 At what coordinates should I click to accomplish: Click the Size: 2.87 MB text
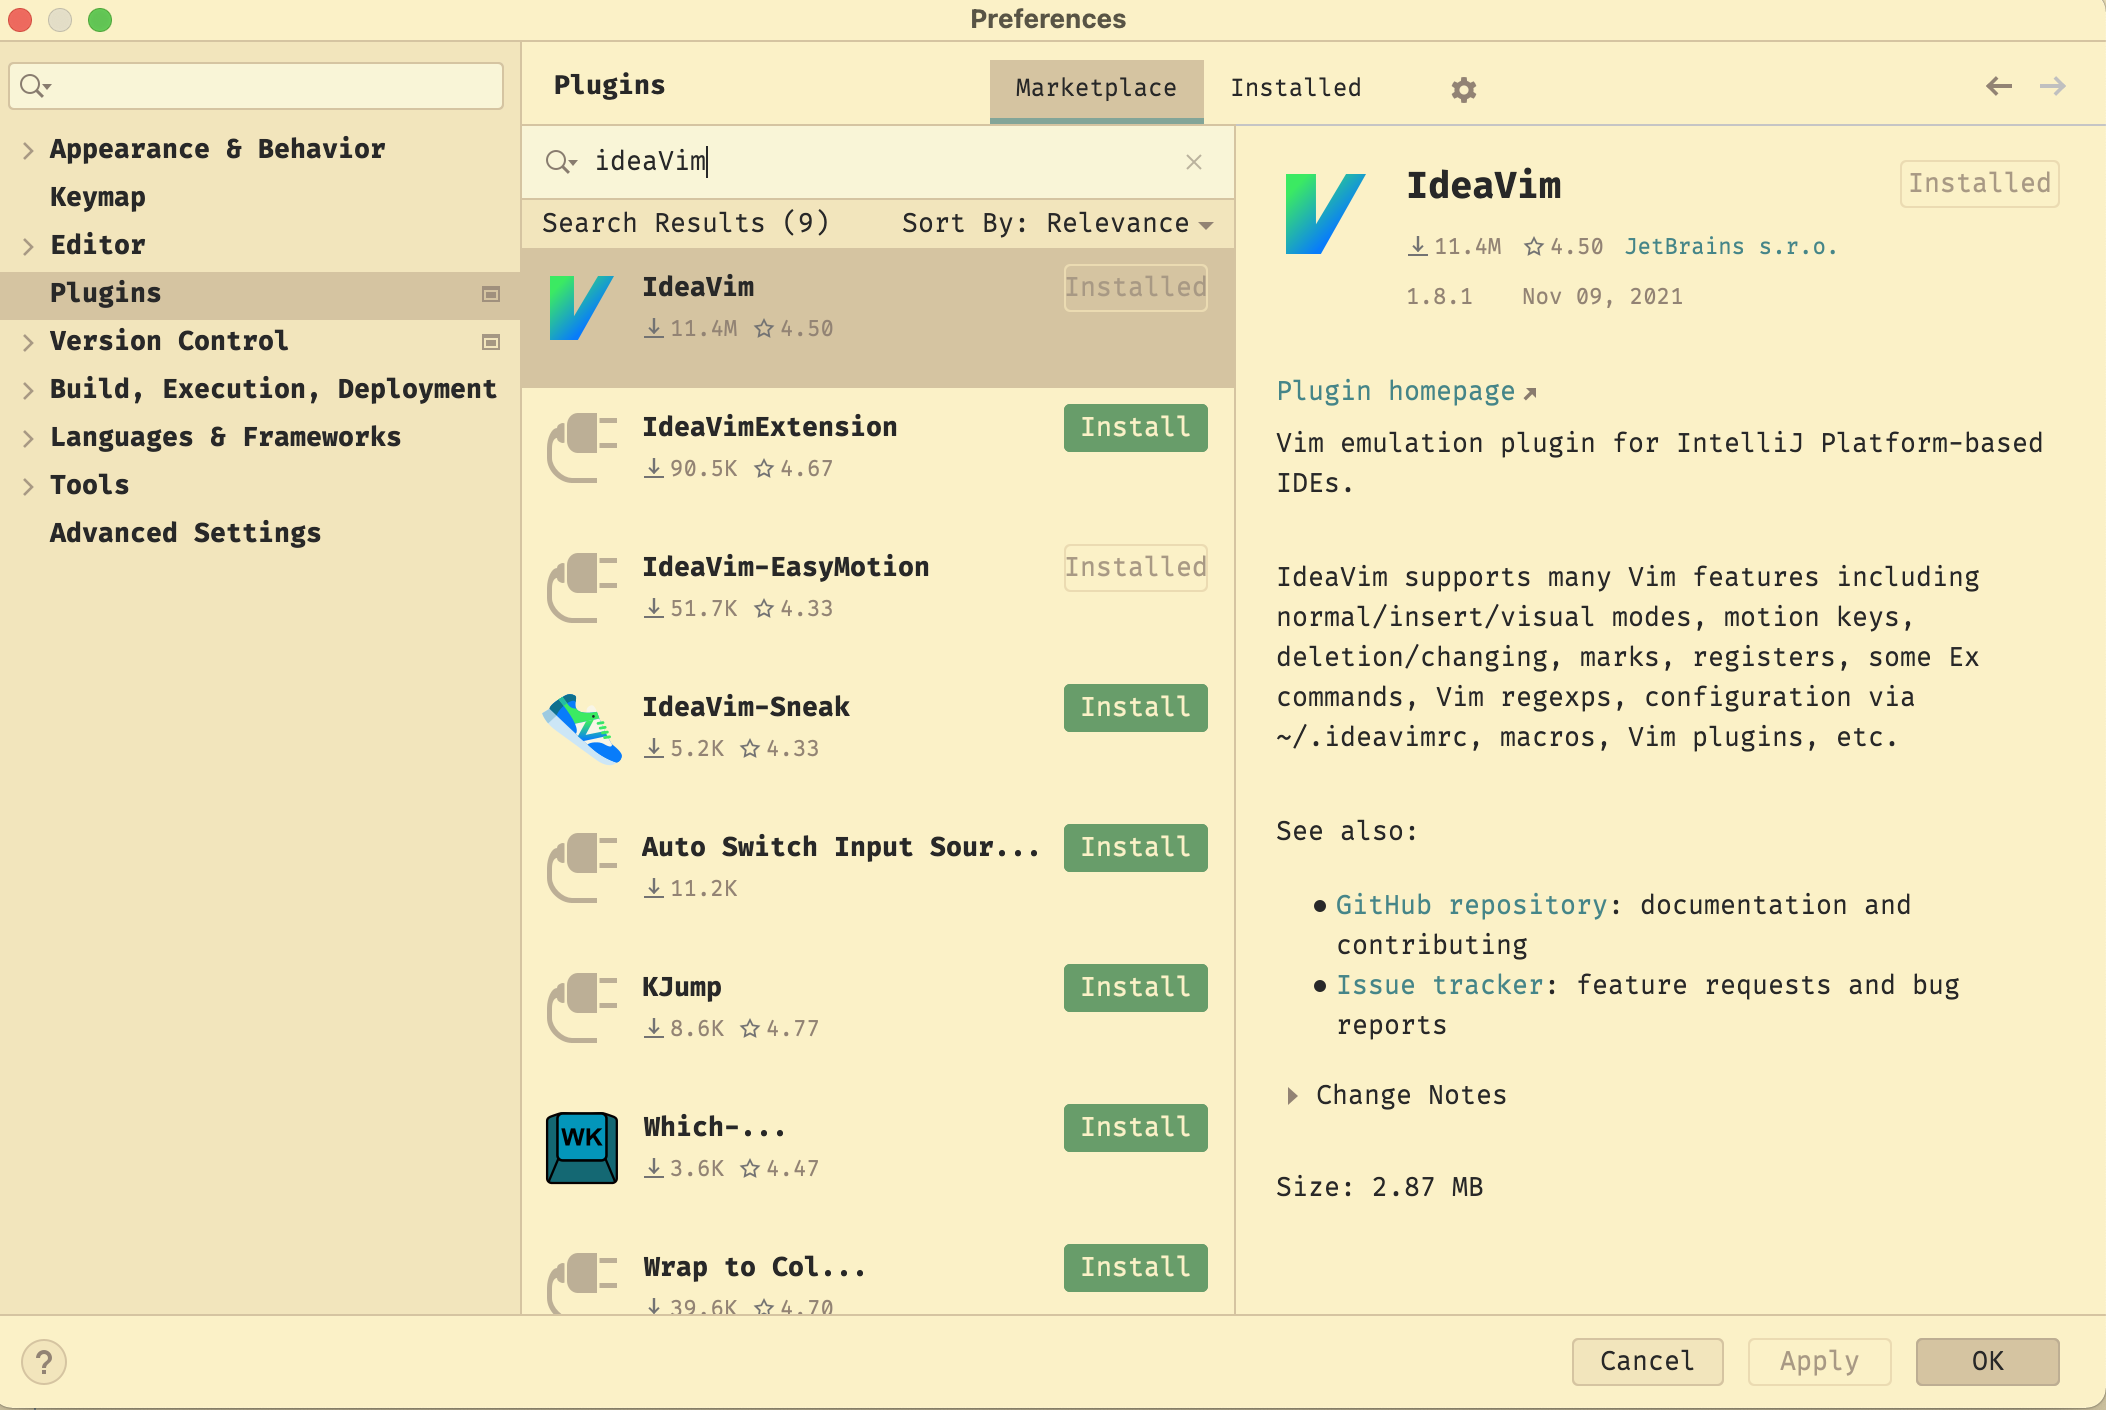click(1379, 1188)
